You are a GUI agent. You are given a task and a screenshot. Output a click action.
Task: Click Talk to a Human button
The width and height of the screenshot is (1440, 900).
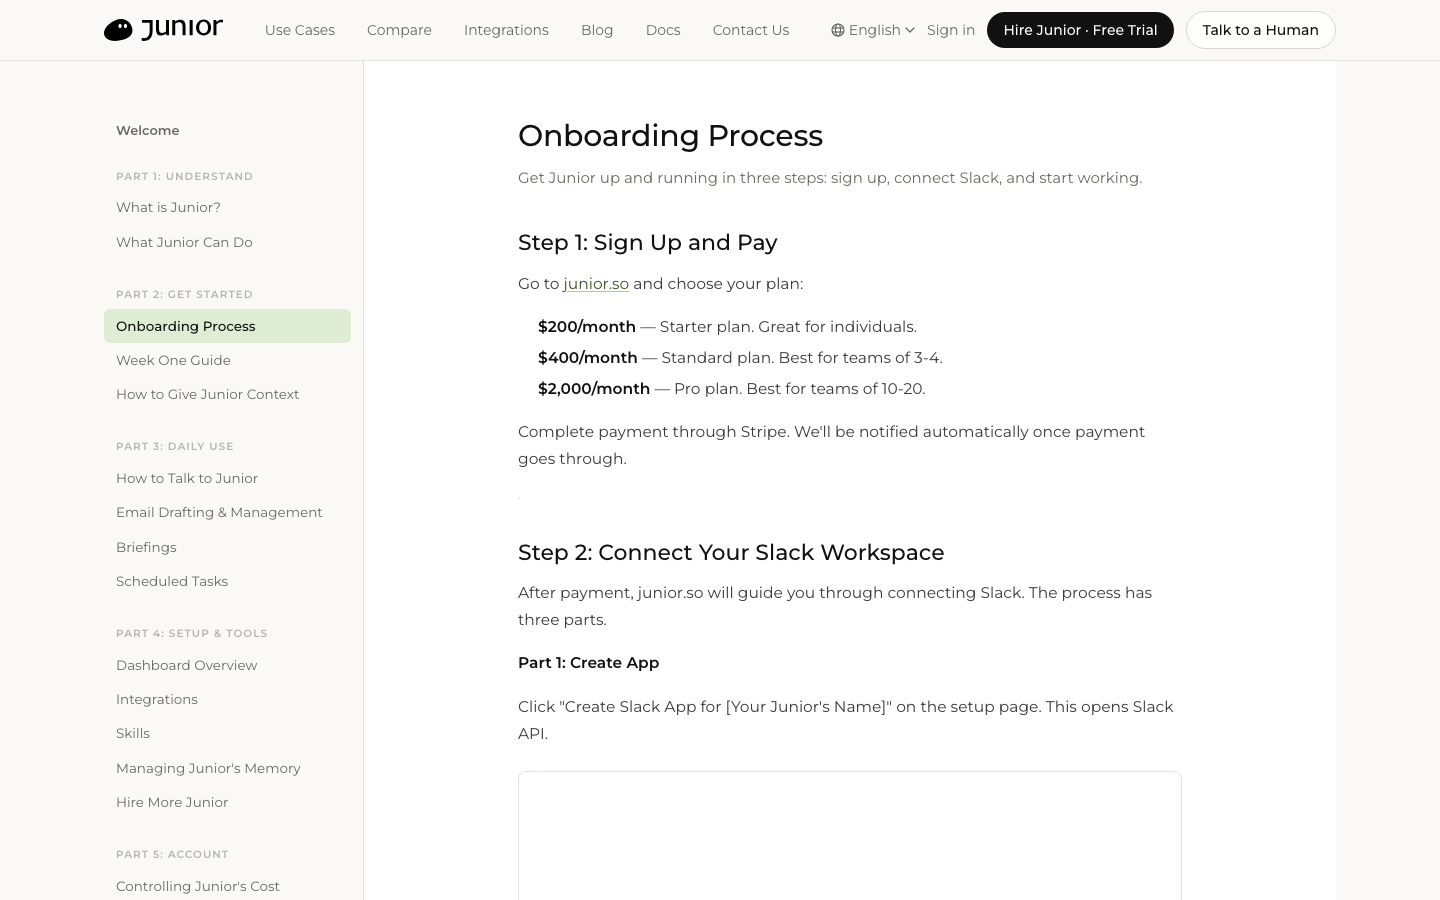(1260, 30)
